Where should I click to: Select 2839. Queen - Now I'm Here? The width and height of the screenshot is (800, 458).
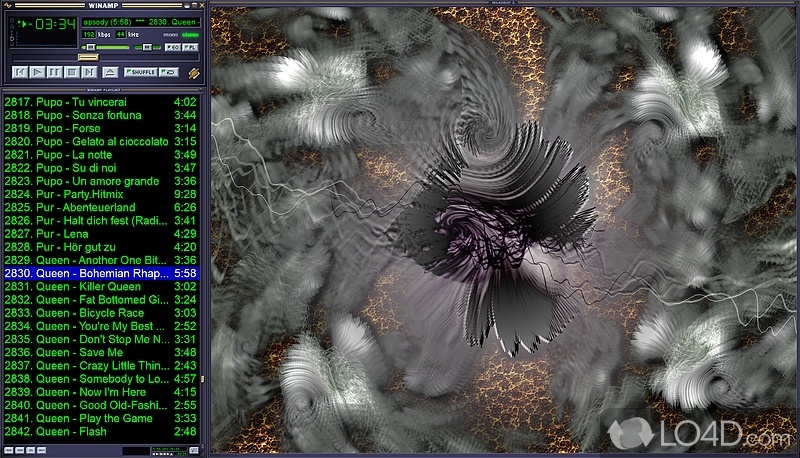point(101,392)
